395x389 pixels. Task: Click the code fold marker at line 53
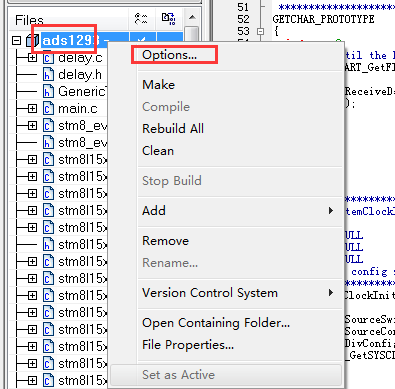[261, 31]
